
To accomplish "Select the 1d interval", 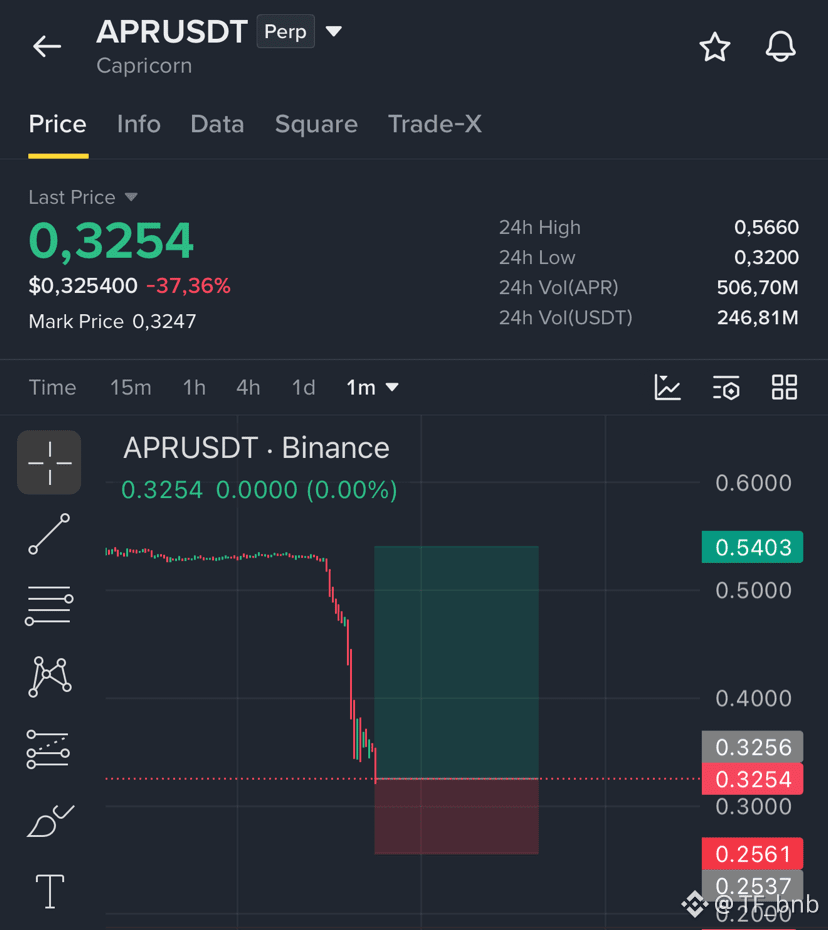I will click(303, 387).
